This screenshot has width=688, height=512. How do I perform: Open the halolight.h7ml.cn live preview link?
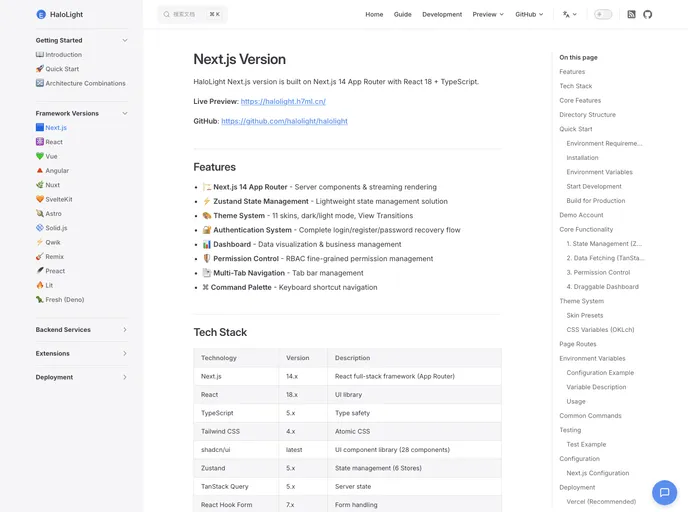coord(283,101)
